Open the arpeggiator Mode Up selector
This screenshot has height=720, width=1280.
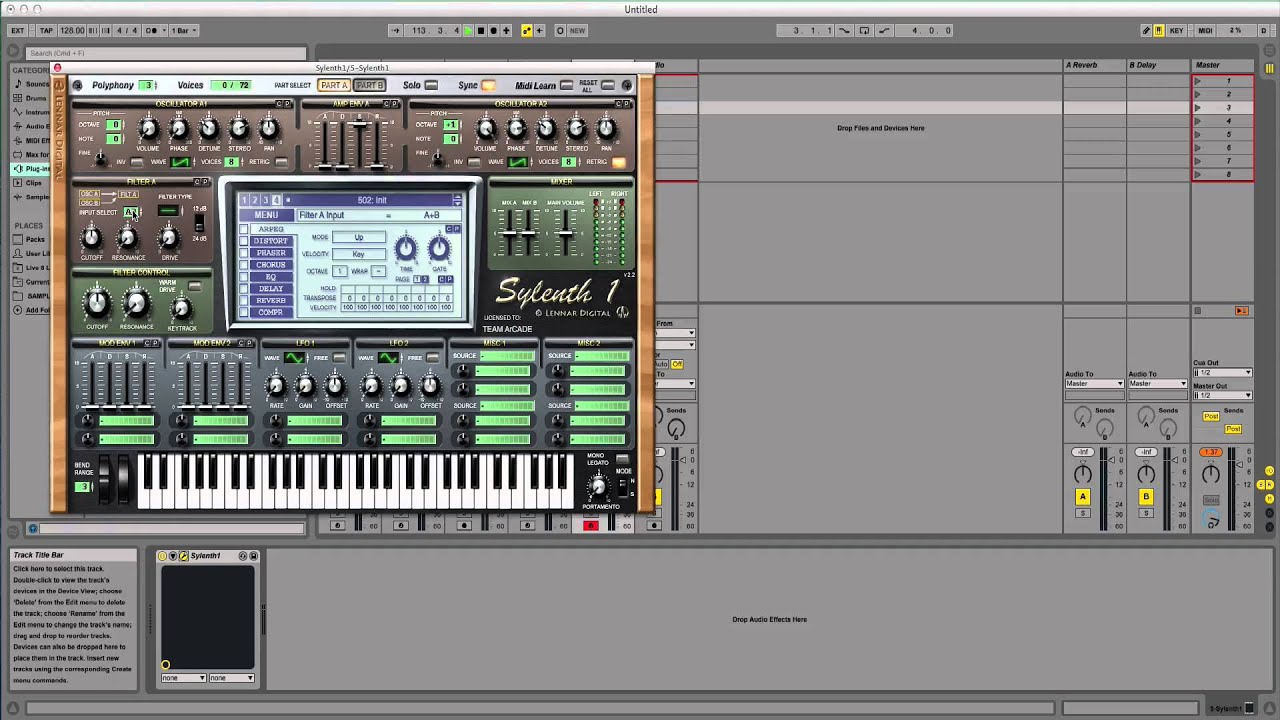[359, 237]
